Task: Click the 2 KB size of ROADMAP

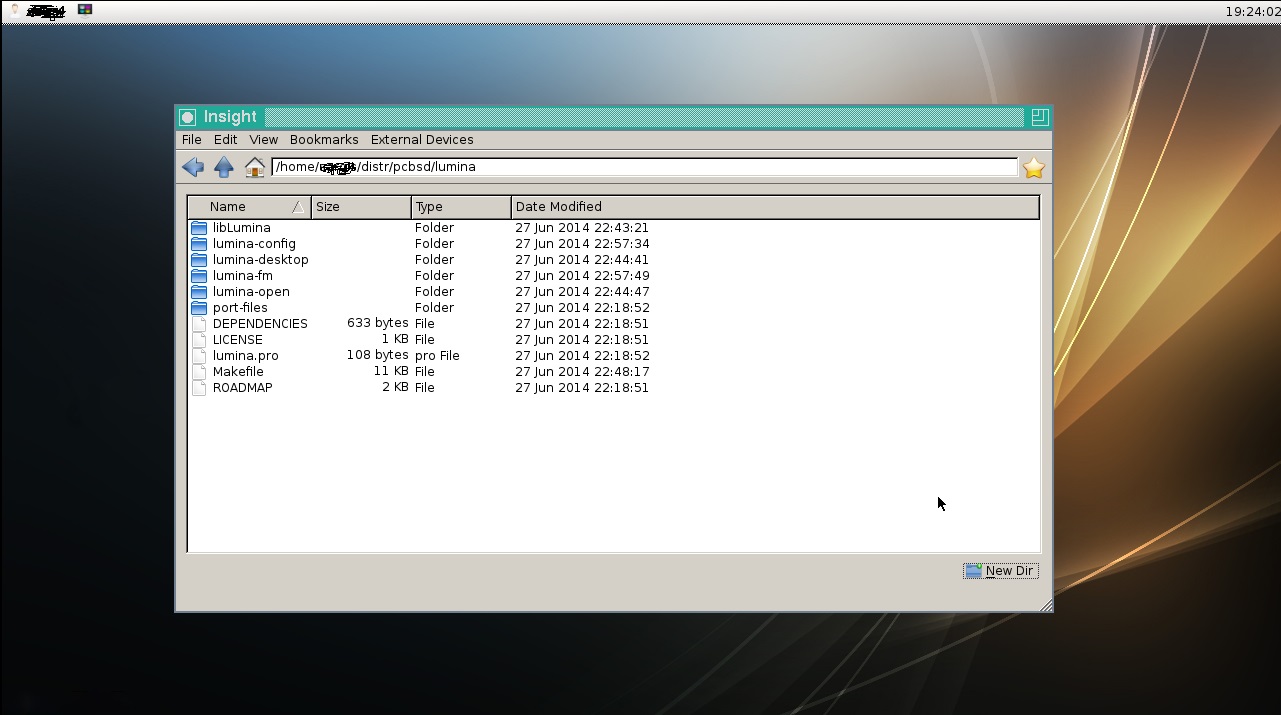Action: tap(395, 388)
